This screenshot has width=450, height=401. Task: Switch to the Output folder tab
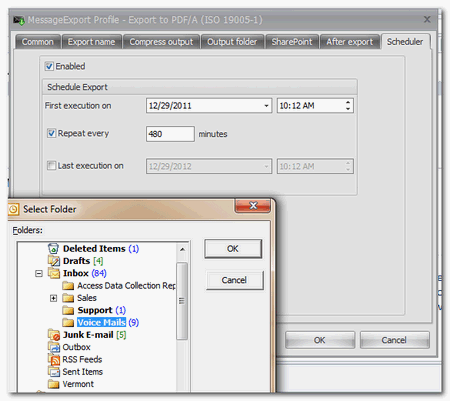coord(232,42)
